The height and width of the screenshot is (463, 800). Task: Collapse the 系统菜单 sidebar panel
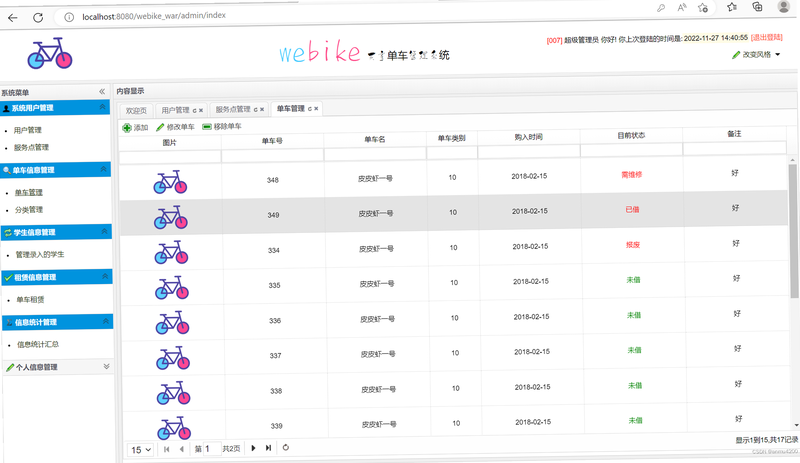click(x=102, y=91)
